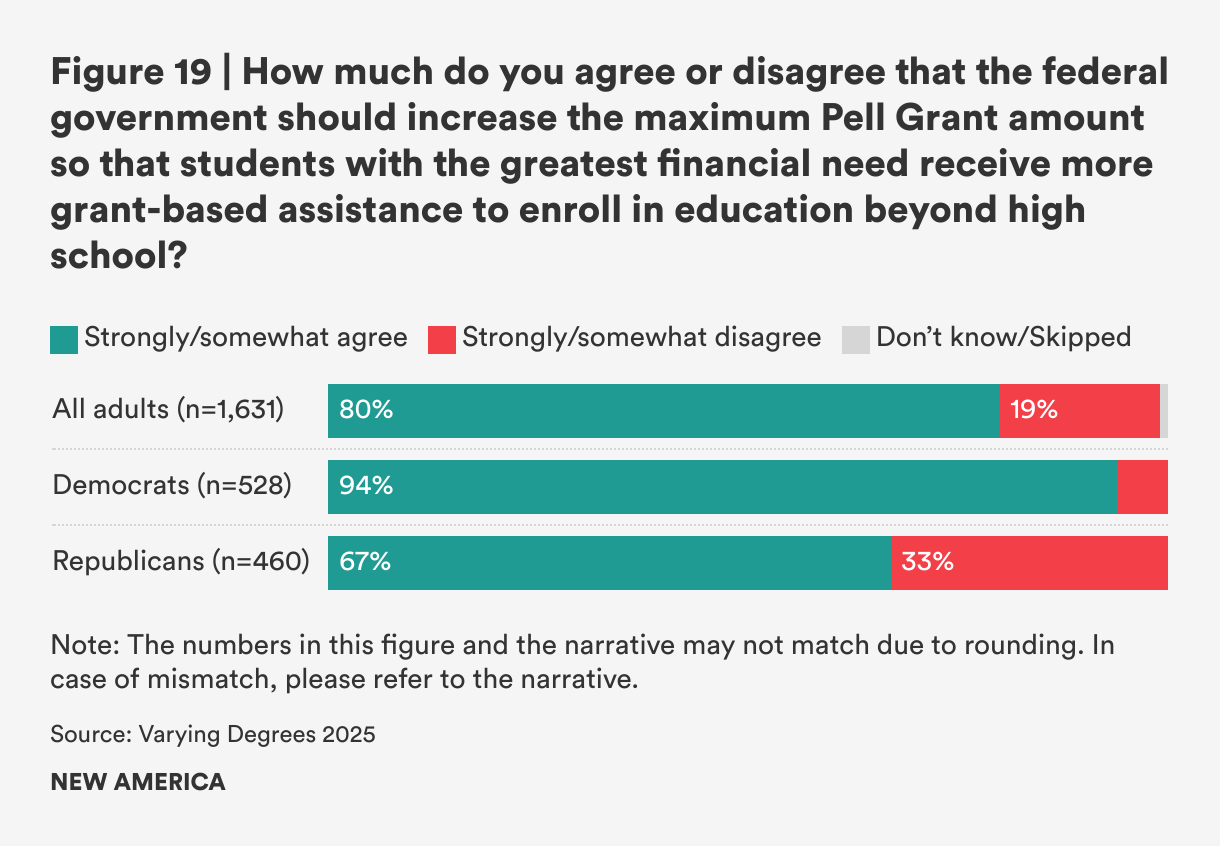Click the Republicans 33% red bar
Image resolution: width=1220 pixels, height=846 pixels.
(1030, 563)
